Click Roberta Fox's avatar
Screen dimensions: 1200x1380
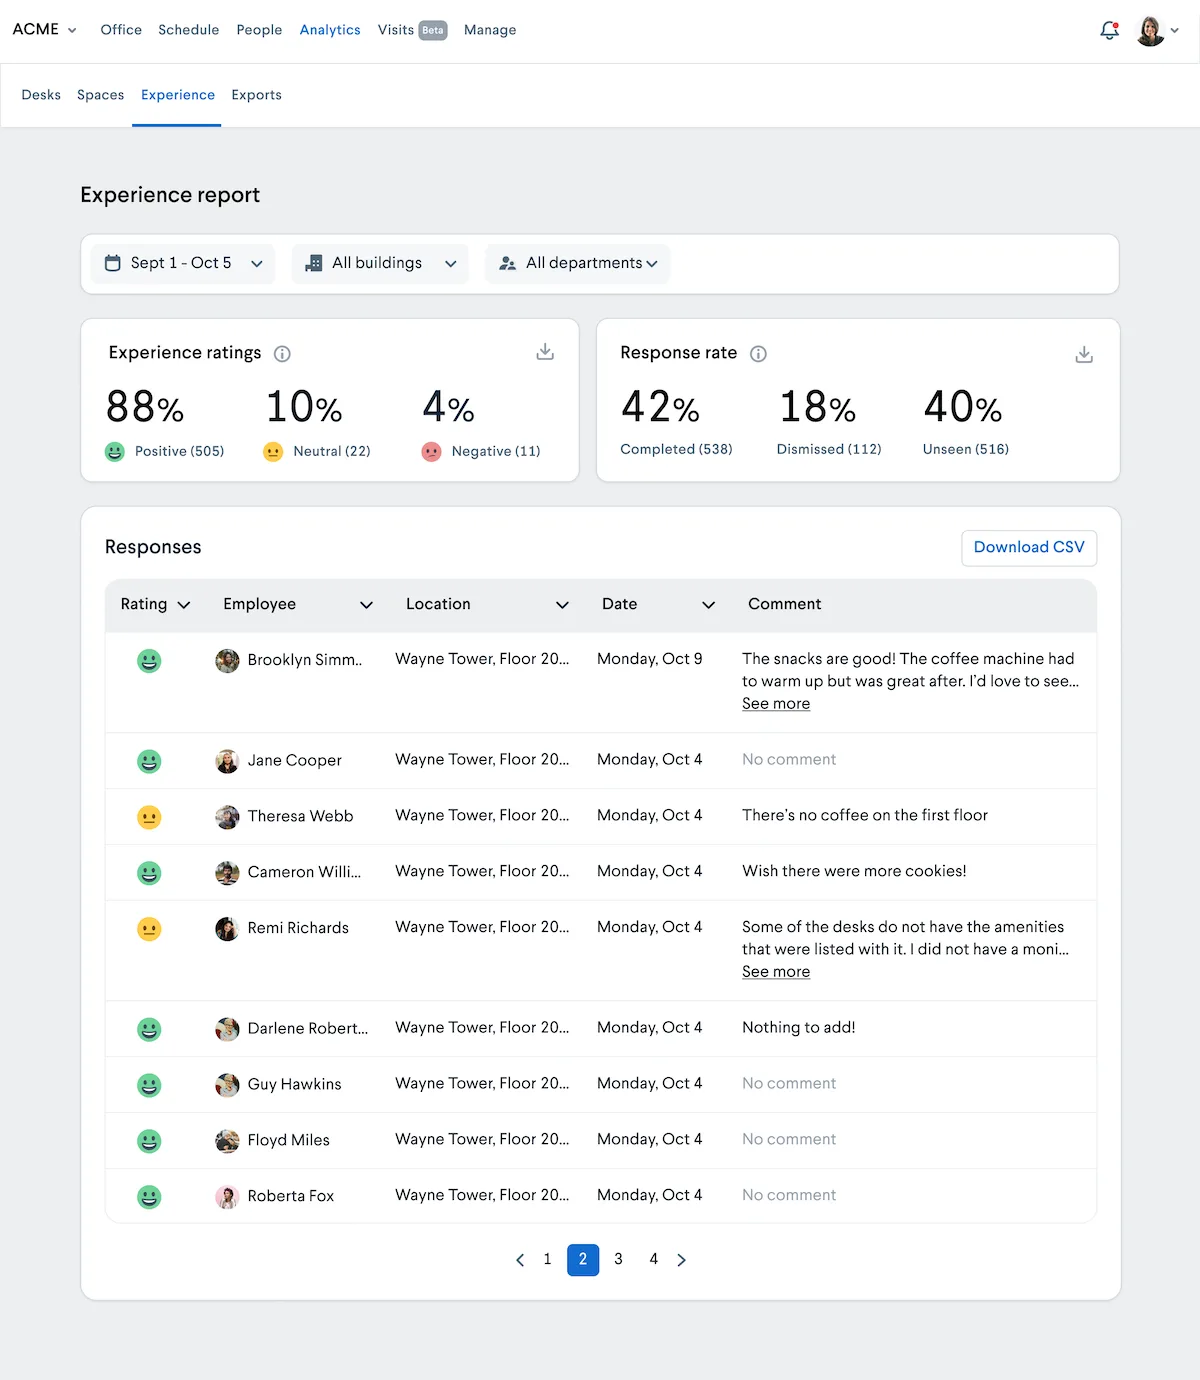227,1197
